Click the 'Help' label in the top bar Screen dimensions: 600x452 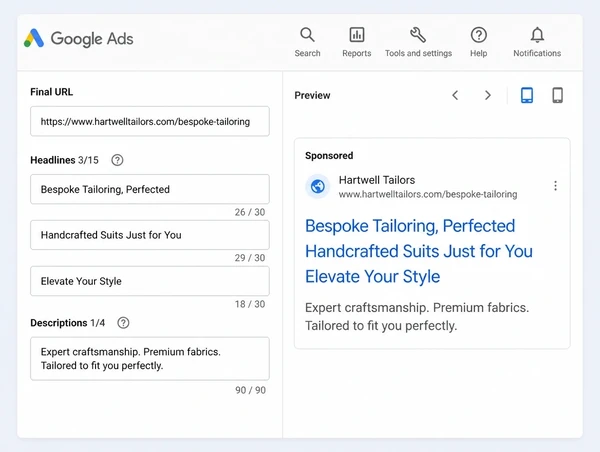[x=478, y=53]
